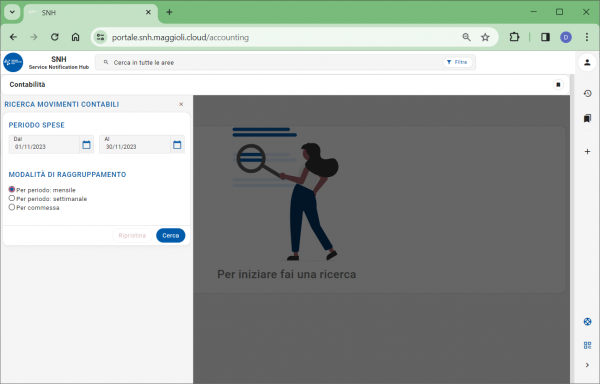Click the Cerca button

point(171,236)
